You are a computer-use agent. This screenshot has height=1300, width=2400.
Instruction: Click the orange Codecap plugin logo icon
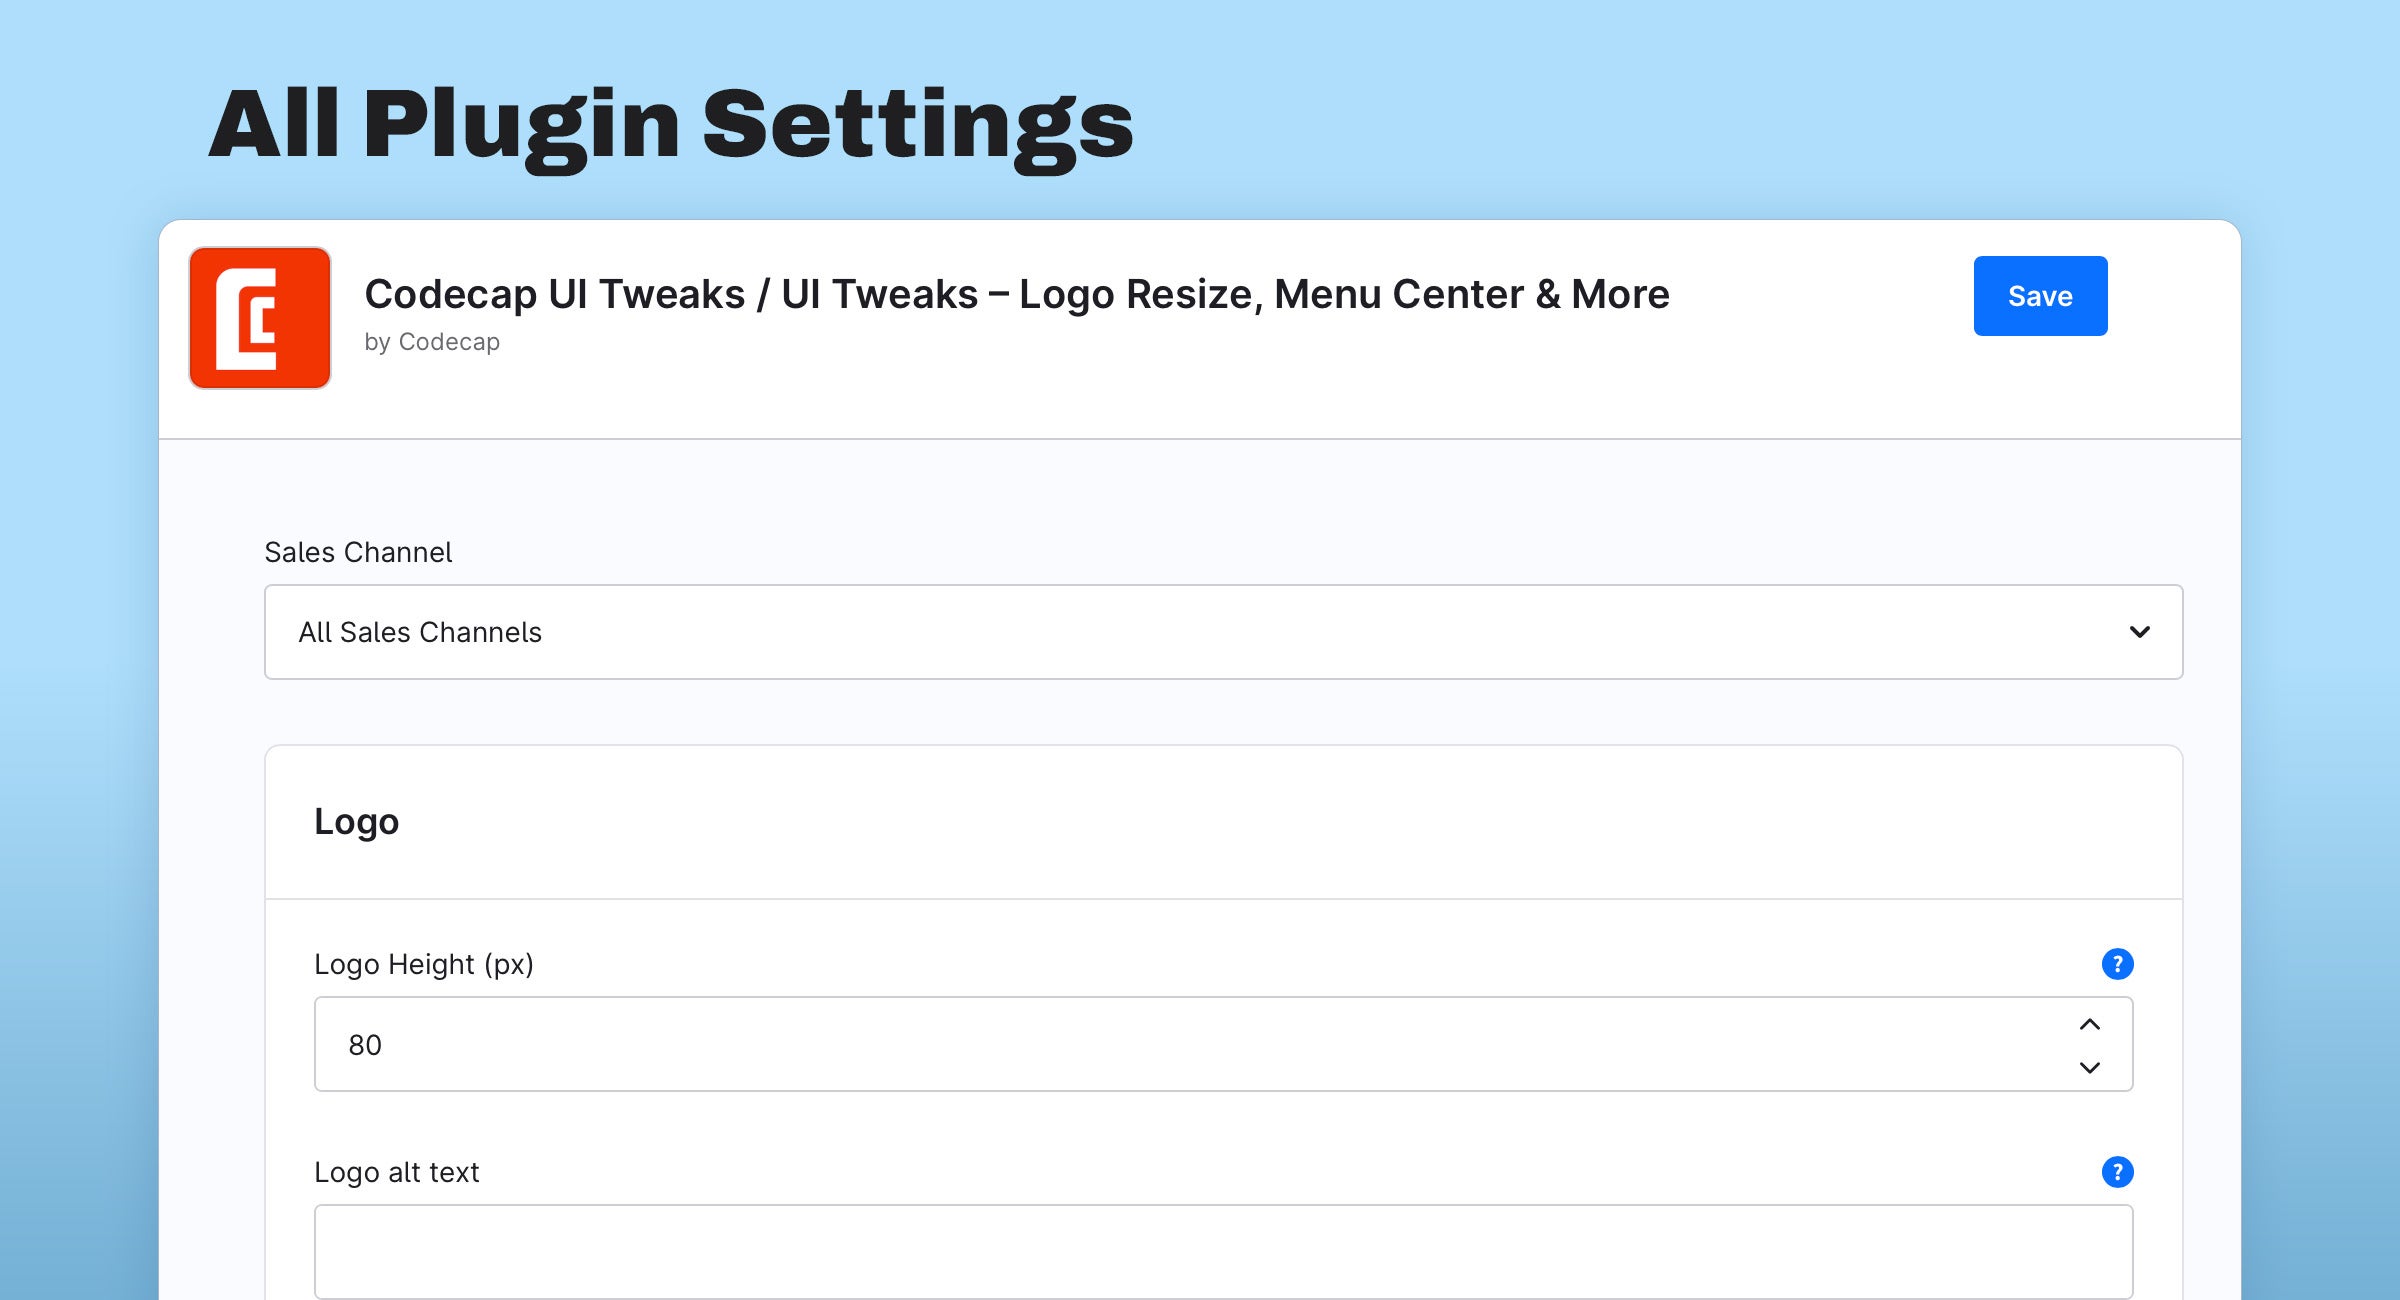(x=260, y=318)
